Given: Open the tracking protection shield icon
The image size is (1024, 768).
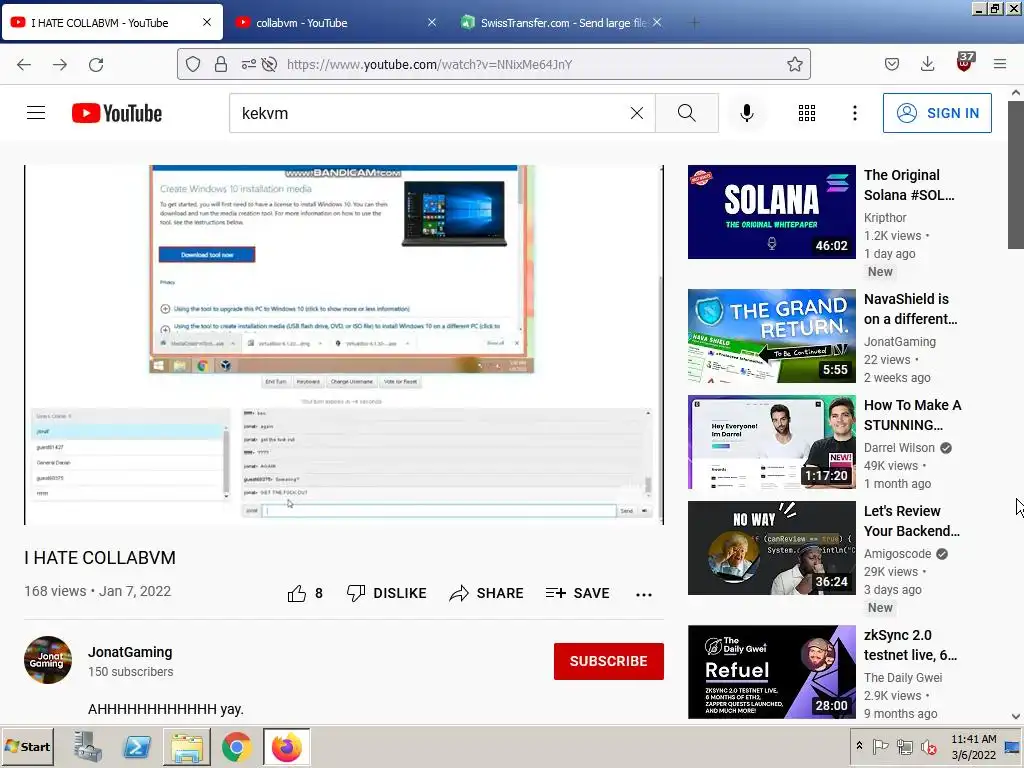Looking at the screenshot, I should 193,64.
